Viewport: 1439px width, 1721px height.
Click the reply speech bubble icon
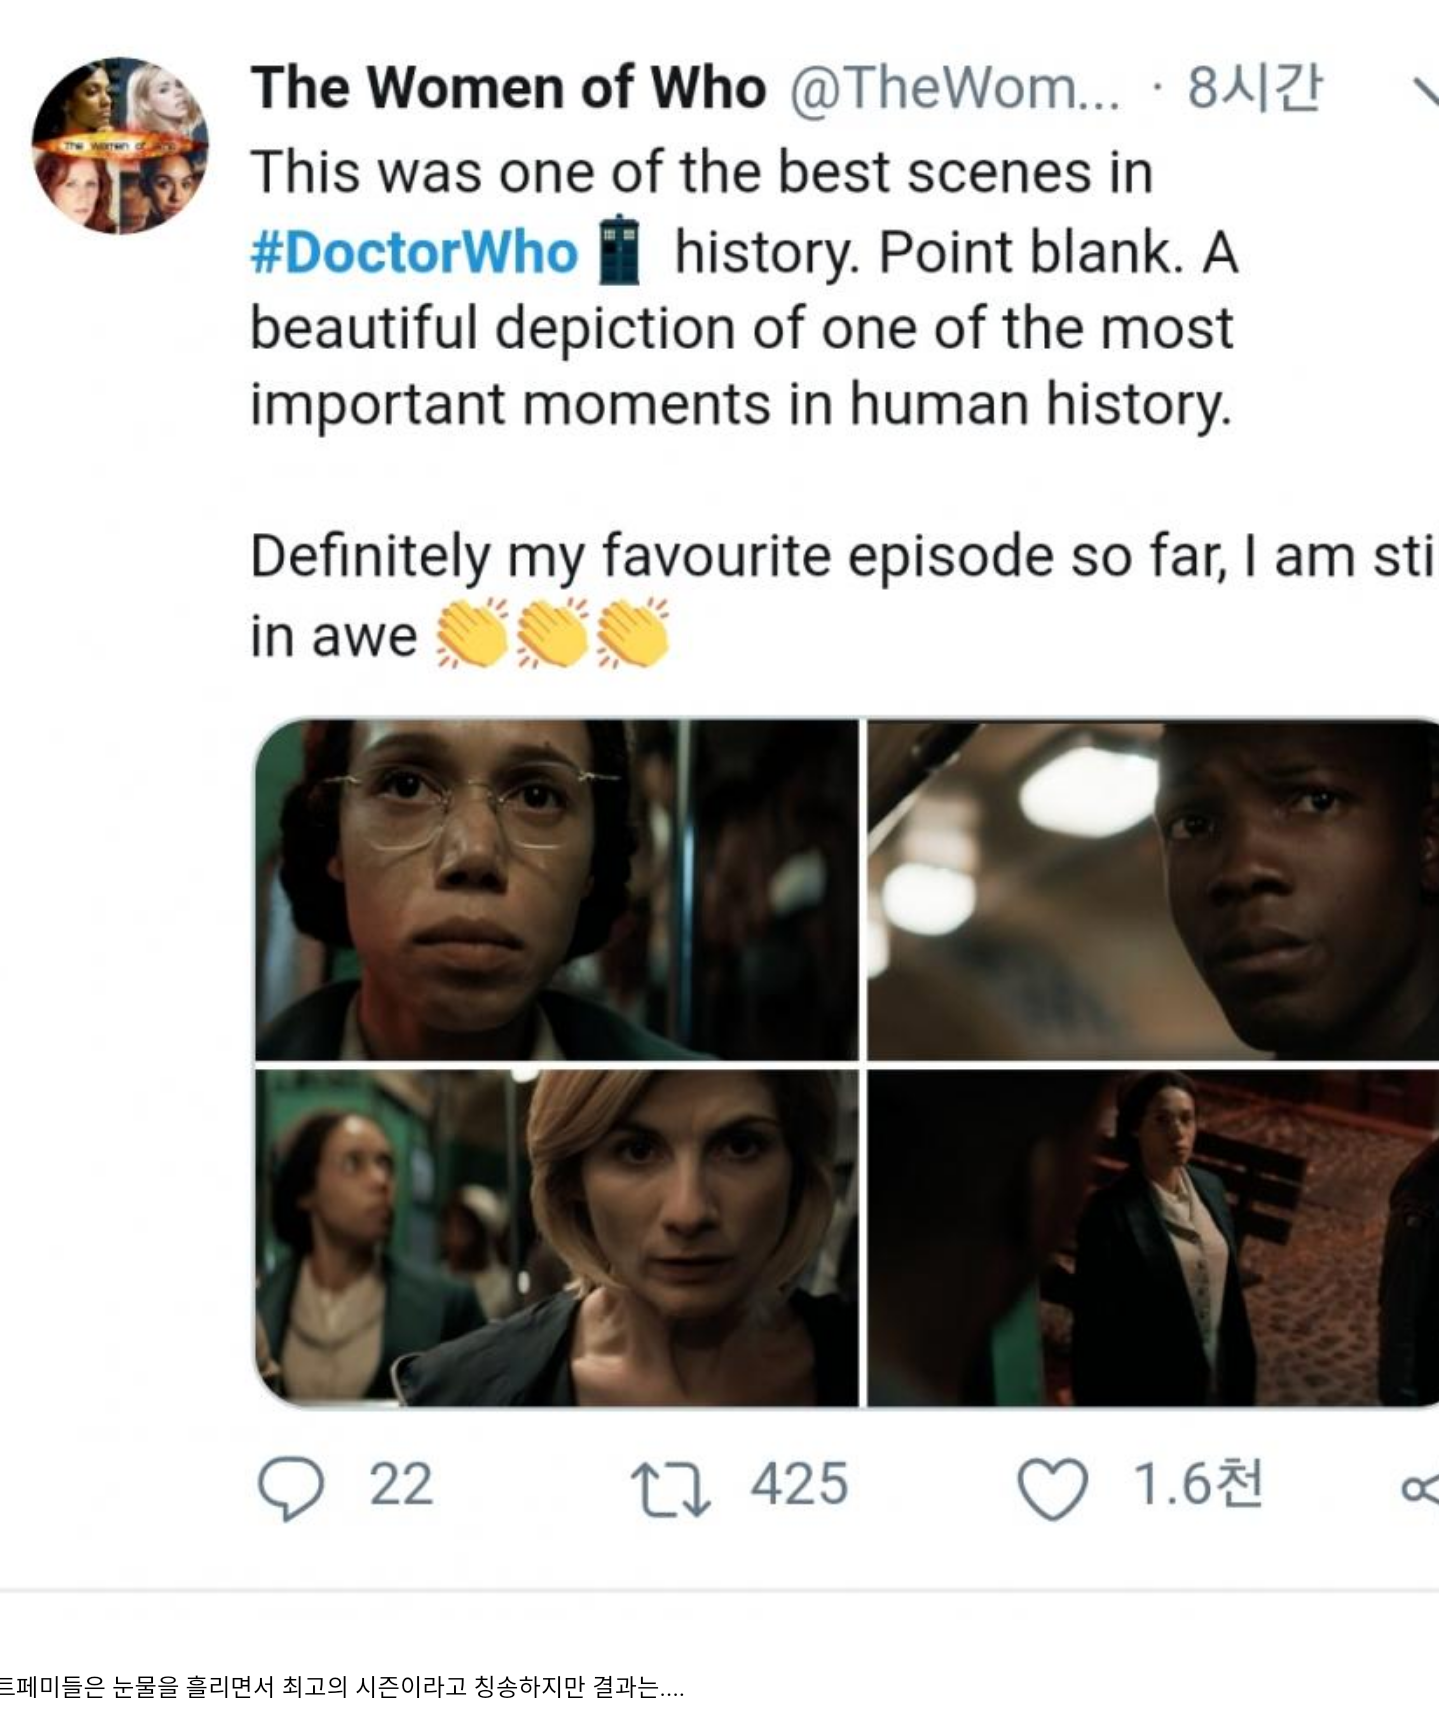tap(290, 1488)
